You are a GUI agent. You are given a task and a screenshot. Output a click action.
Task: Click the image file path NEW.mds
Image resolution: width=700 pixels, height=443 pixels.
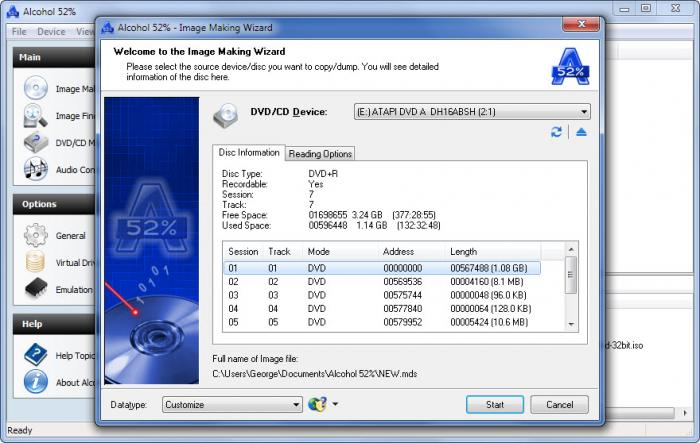click(x=315, y=374)
